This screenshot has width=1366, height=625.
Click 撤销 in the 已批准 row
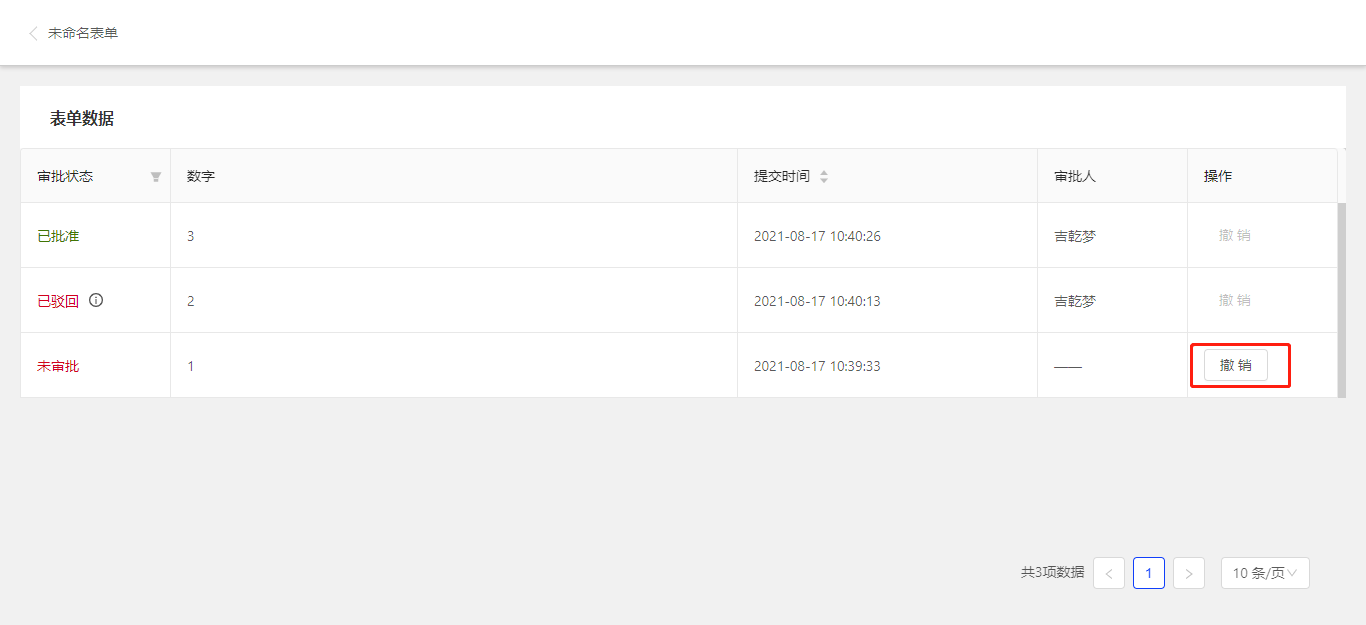[x=1236, y=236]
